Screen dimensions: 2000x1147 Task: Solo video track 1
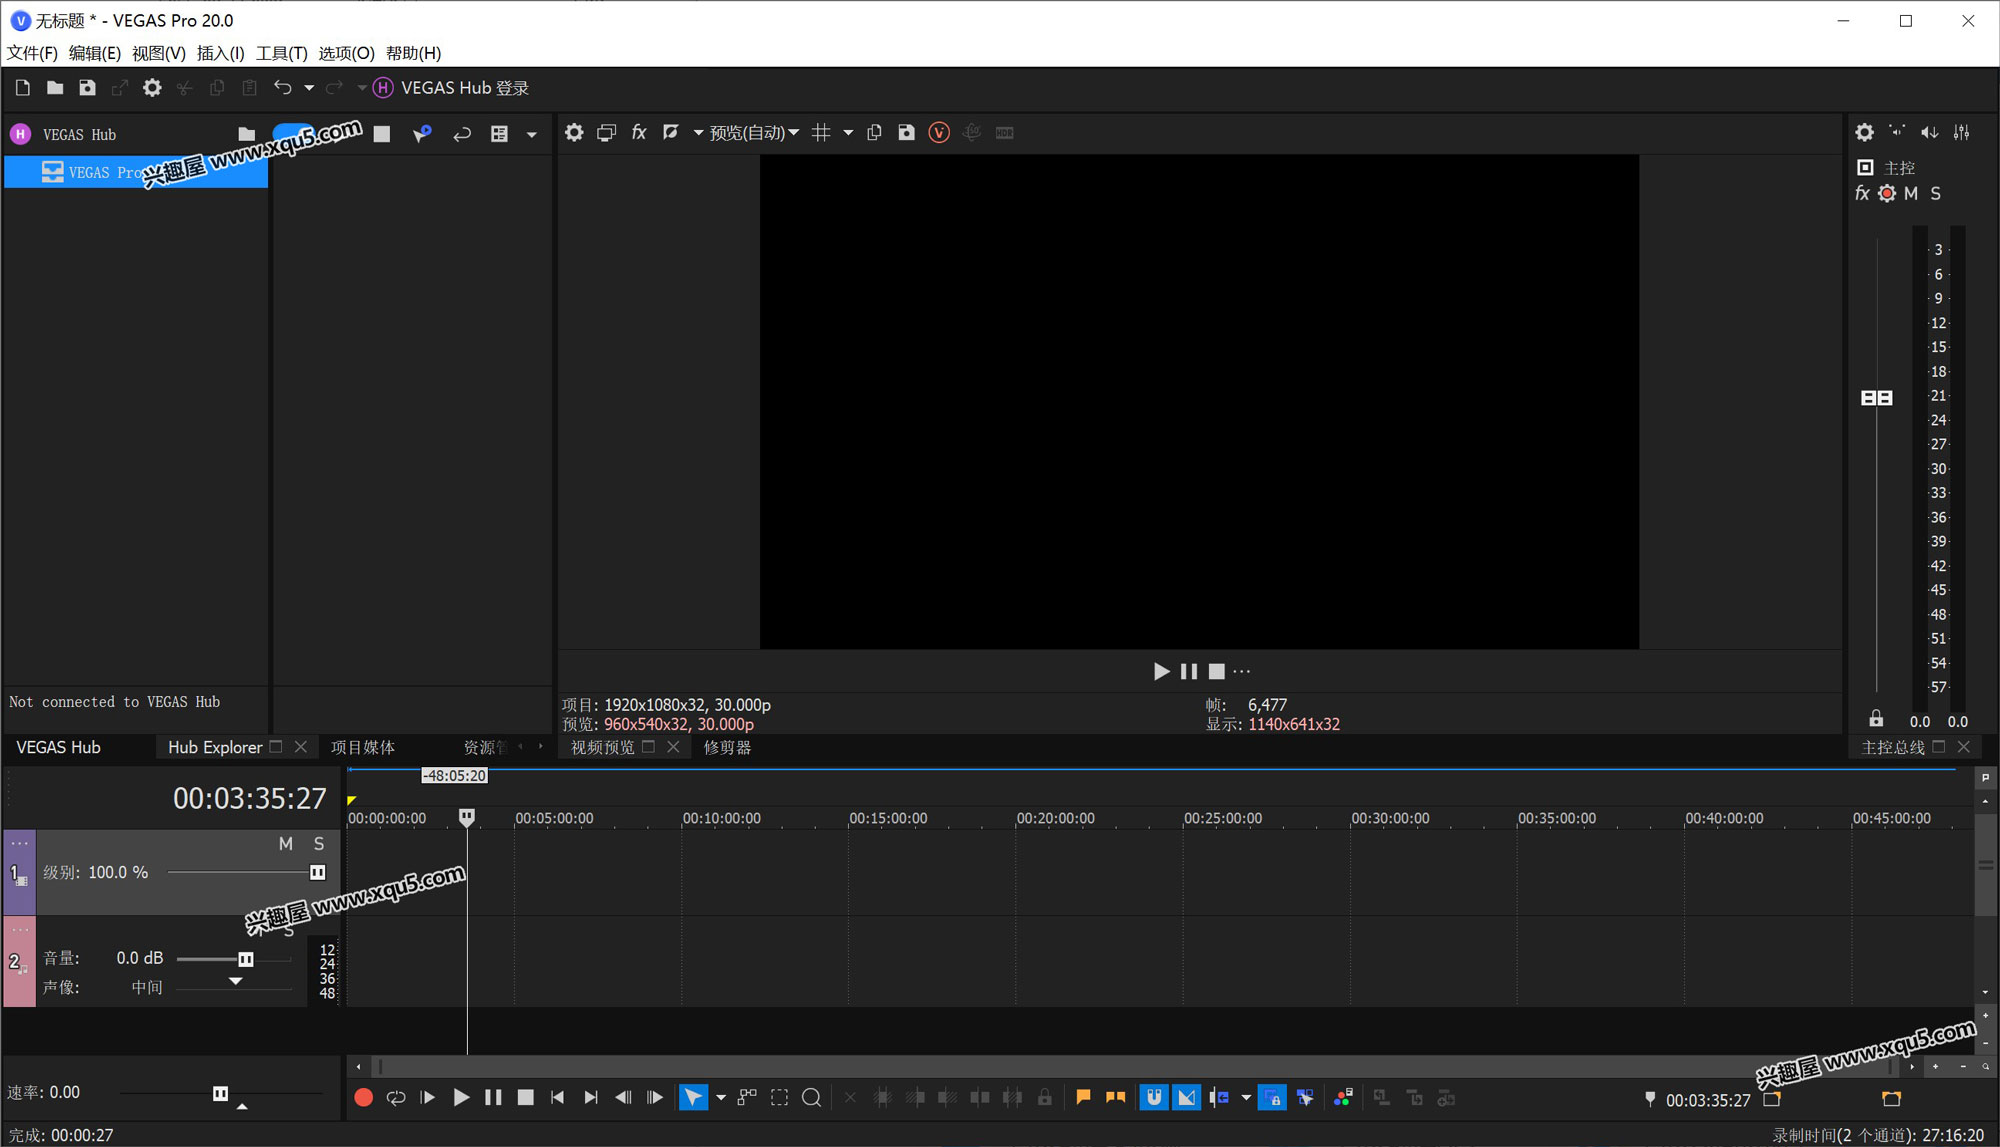click(319, 844)
